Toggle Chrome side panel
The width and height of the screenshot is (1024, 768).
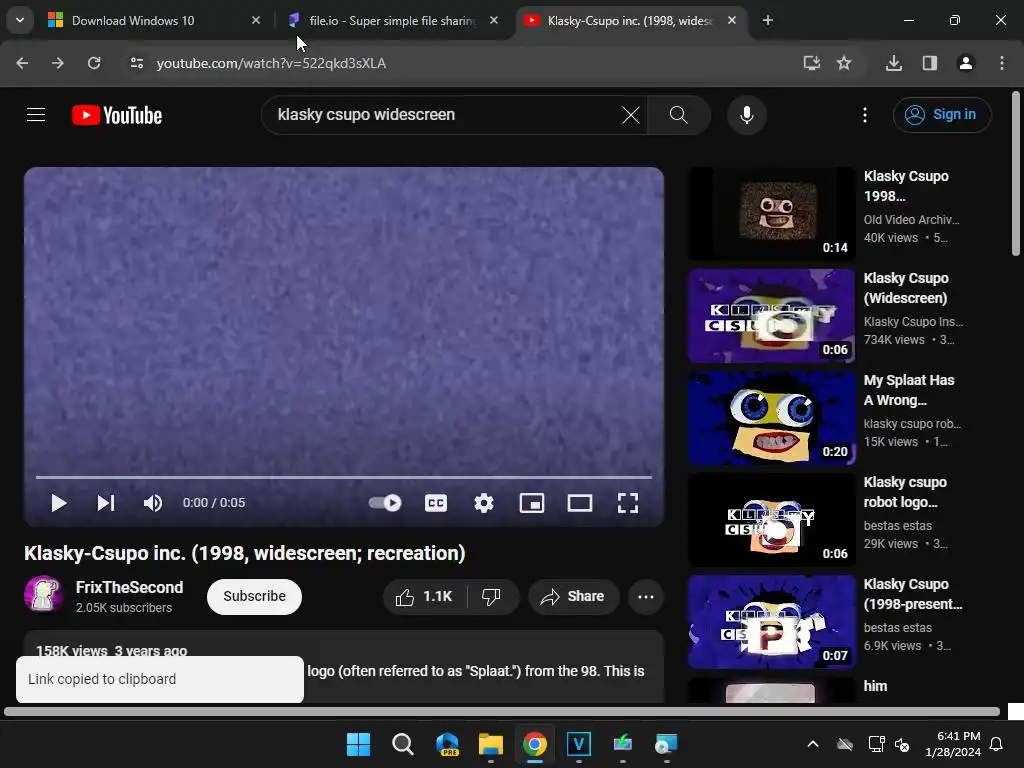tap(930, 63)
